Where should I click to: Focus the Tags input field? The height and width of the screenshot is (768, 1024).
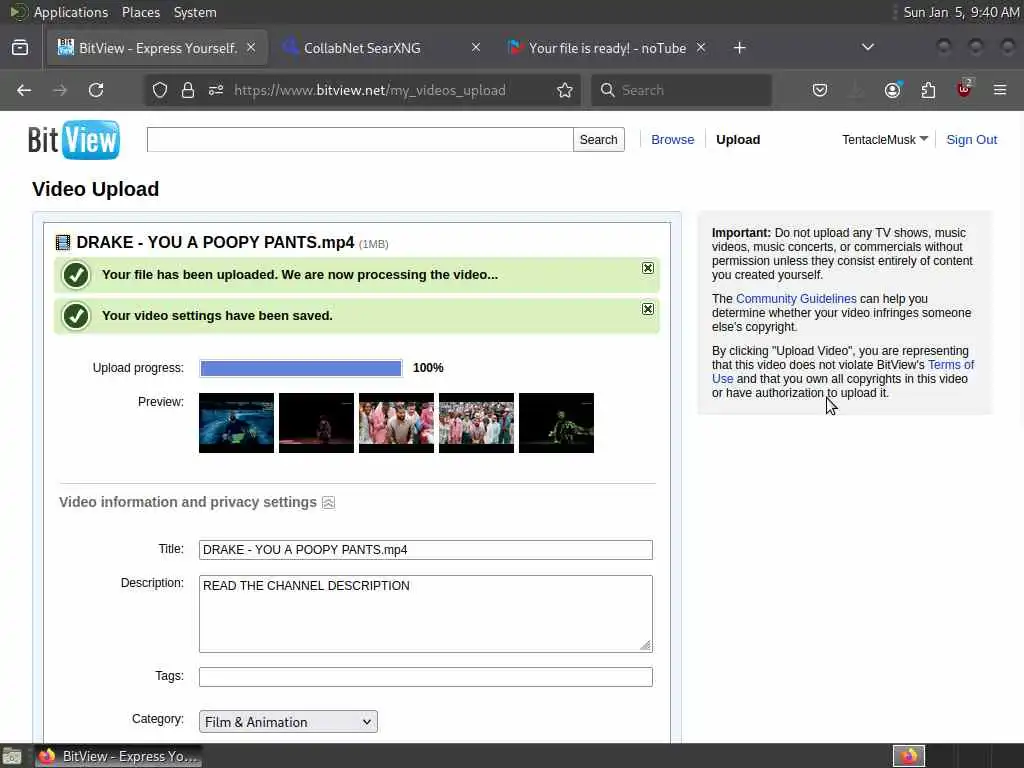(x=426, y=677)
